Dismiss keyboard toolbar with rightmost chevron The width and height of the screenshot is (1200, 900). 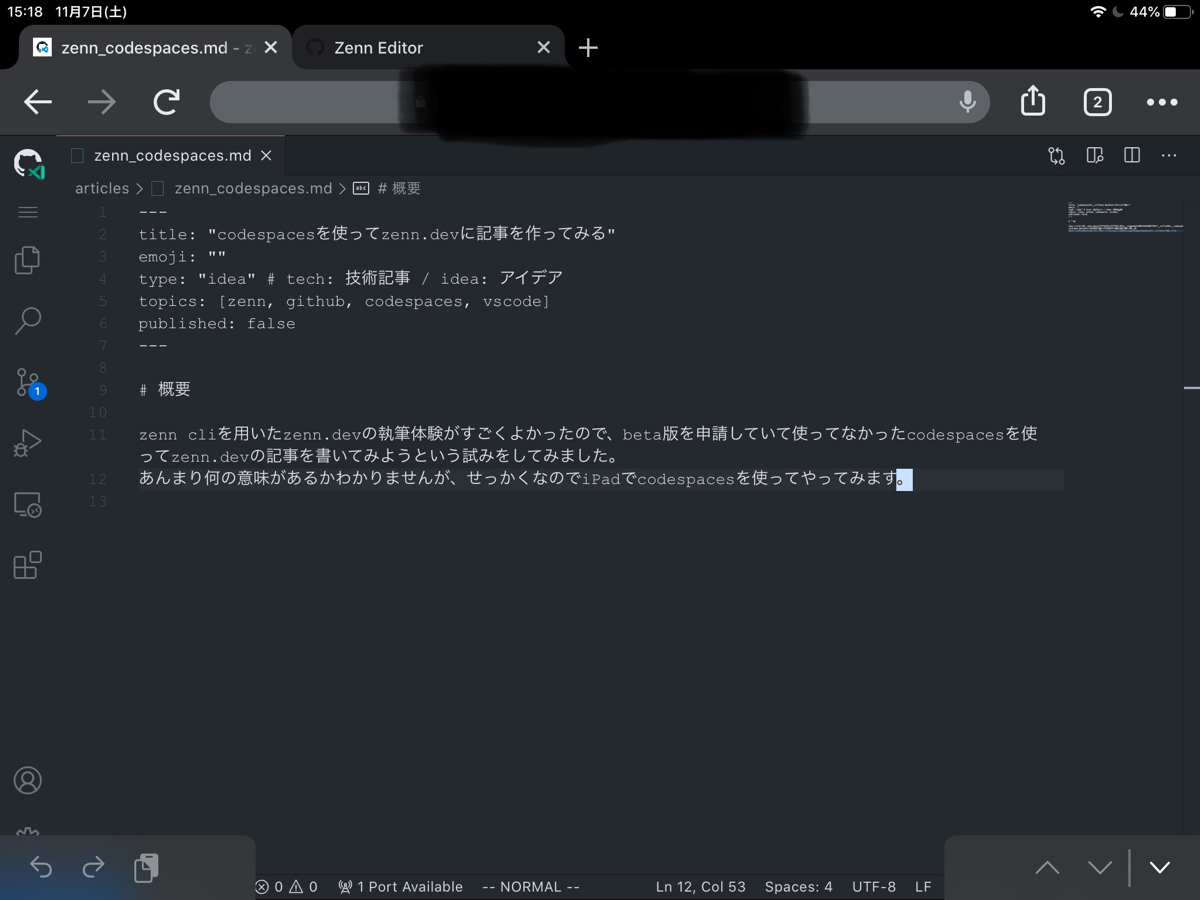click(x=1160, y=868)
